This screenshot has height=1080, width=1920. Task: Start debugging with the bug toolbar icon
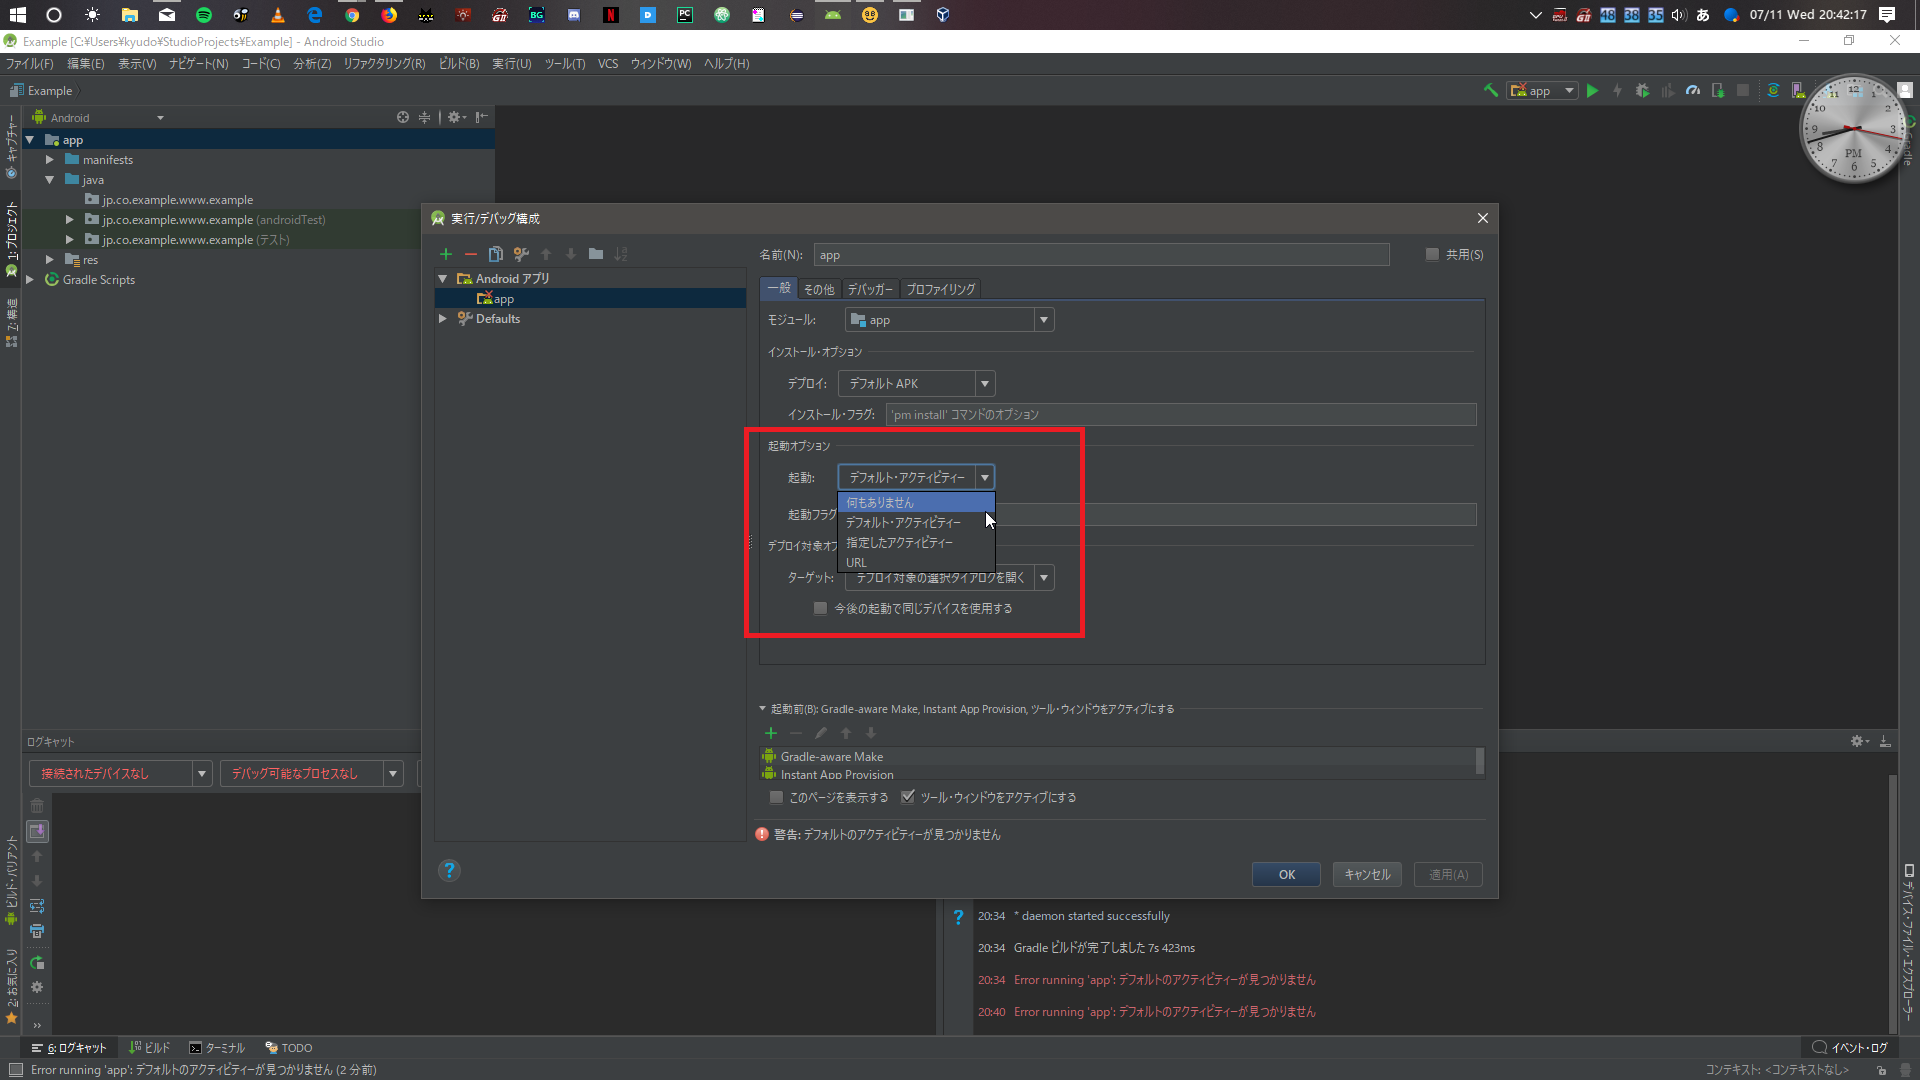pos(1643,90)
